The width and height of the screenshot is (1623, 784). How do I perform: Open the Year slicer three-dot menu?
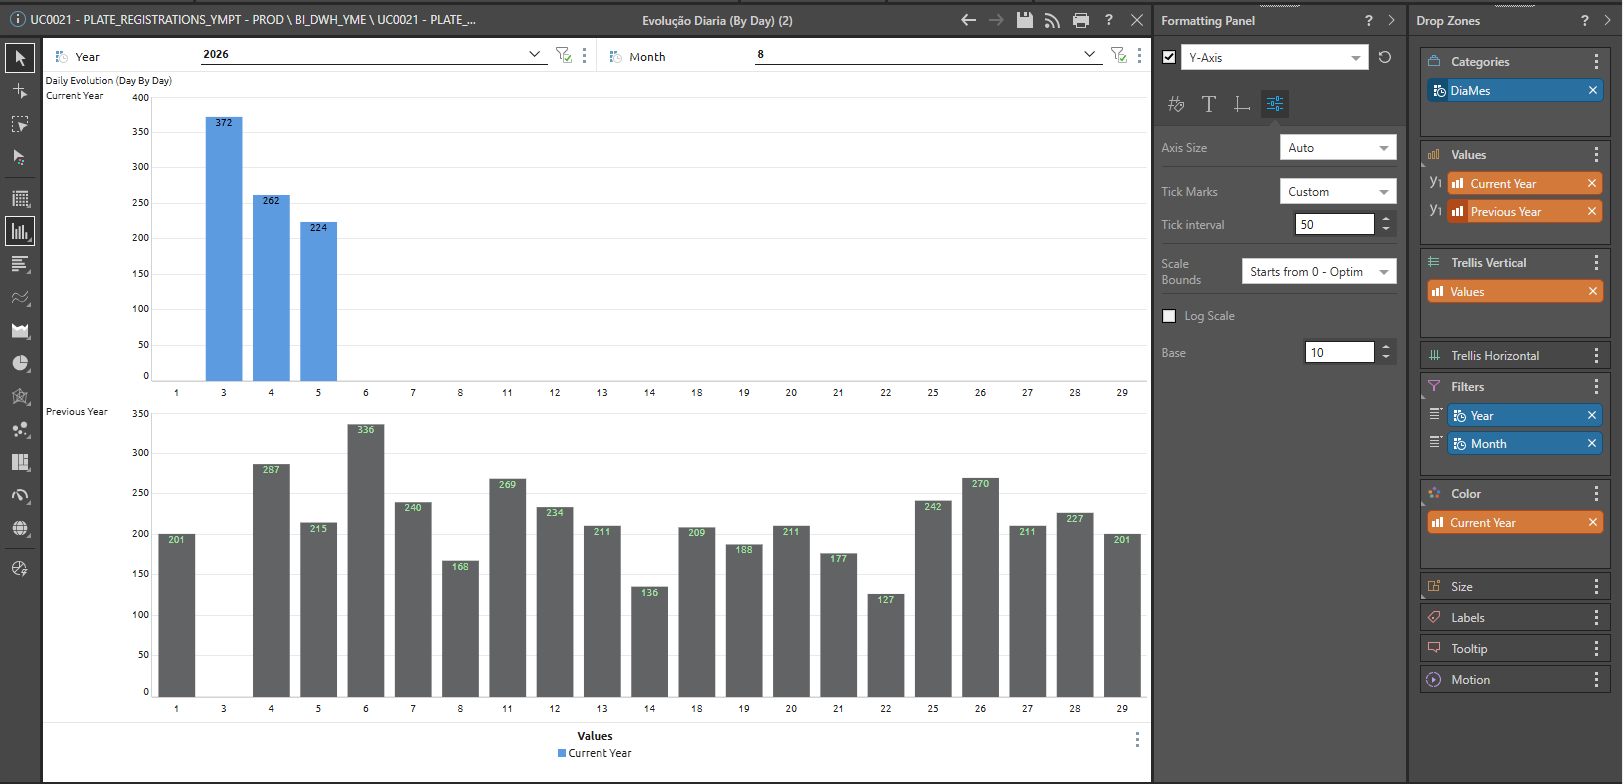(x=584, y=56)
